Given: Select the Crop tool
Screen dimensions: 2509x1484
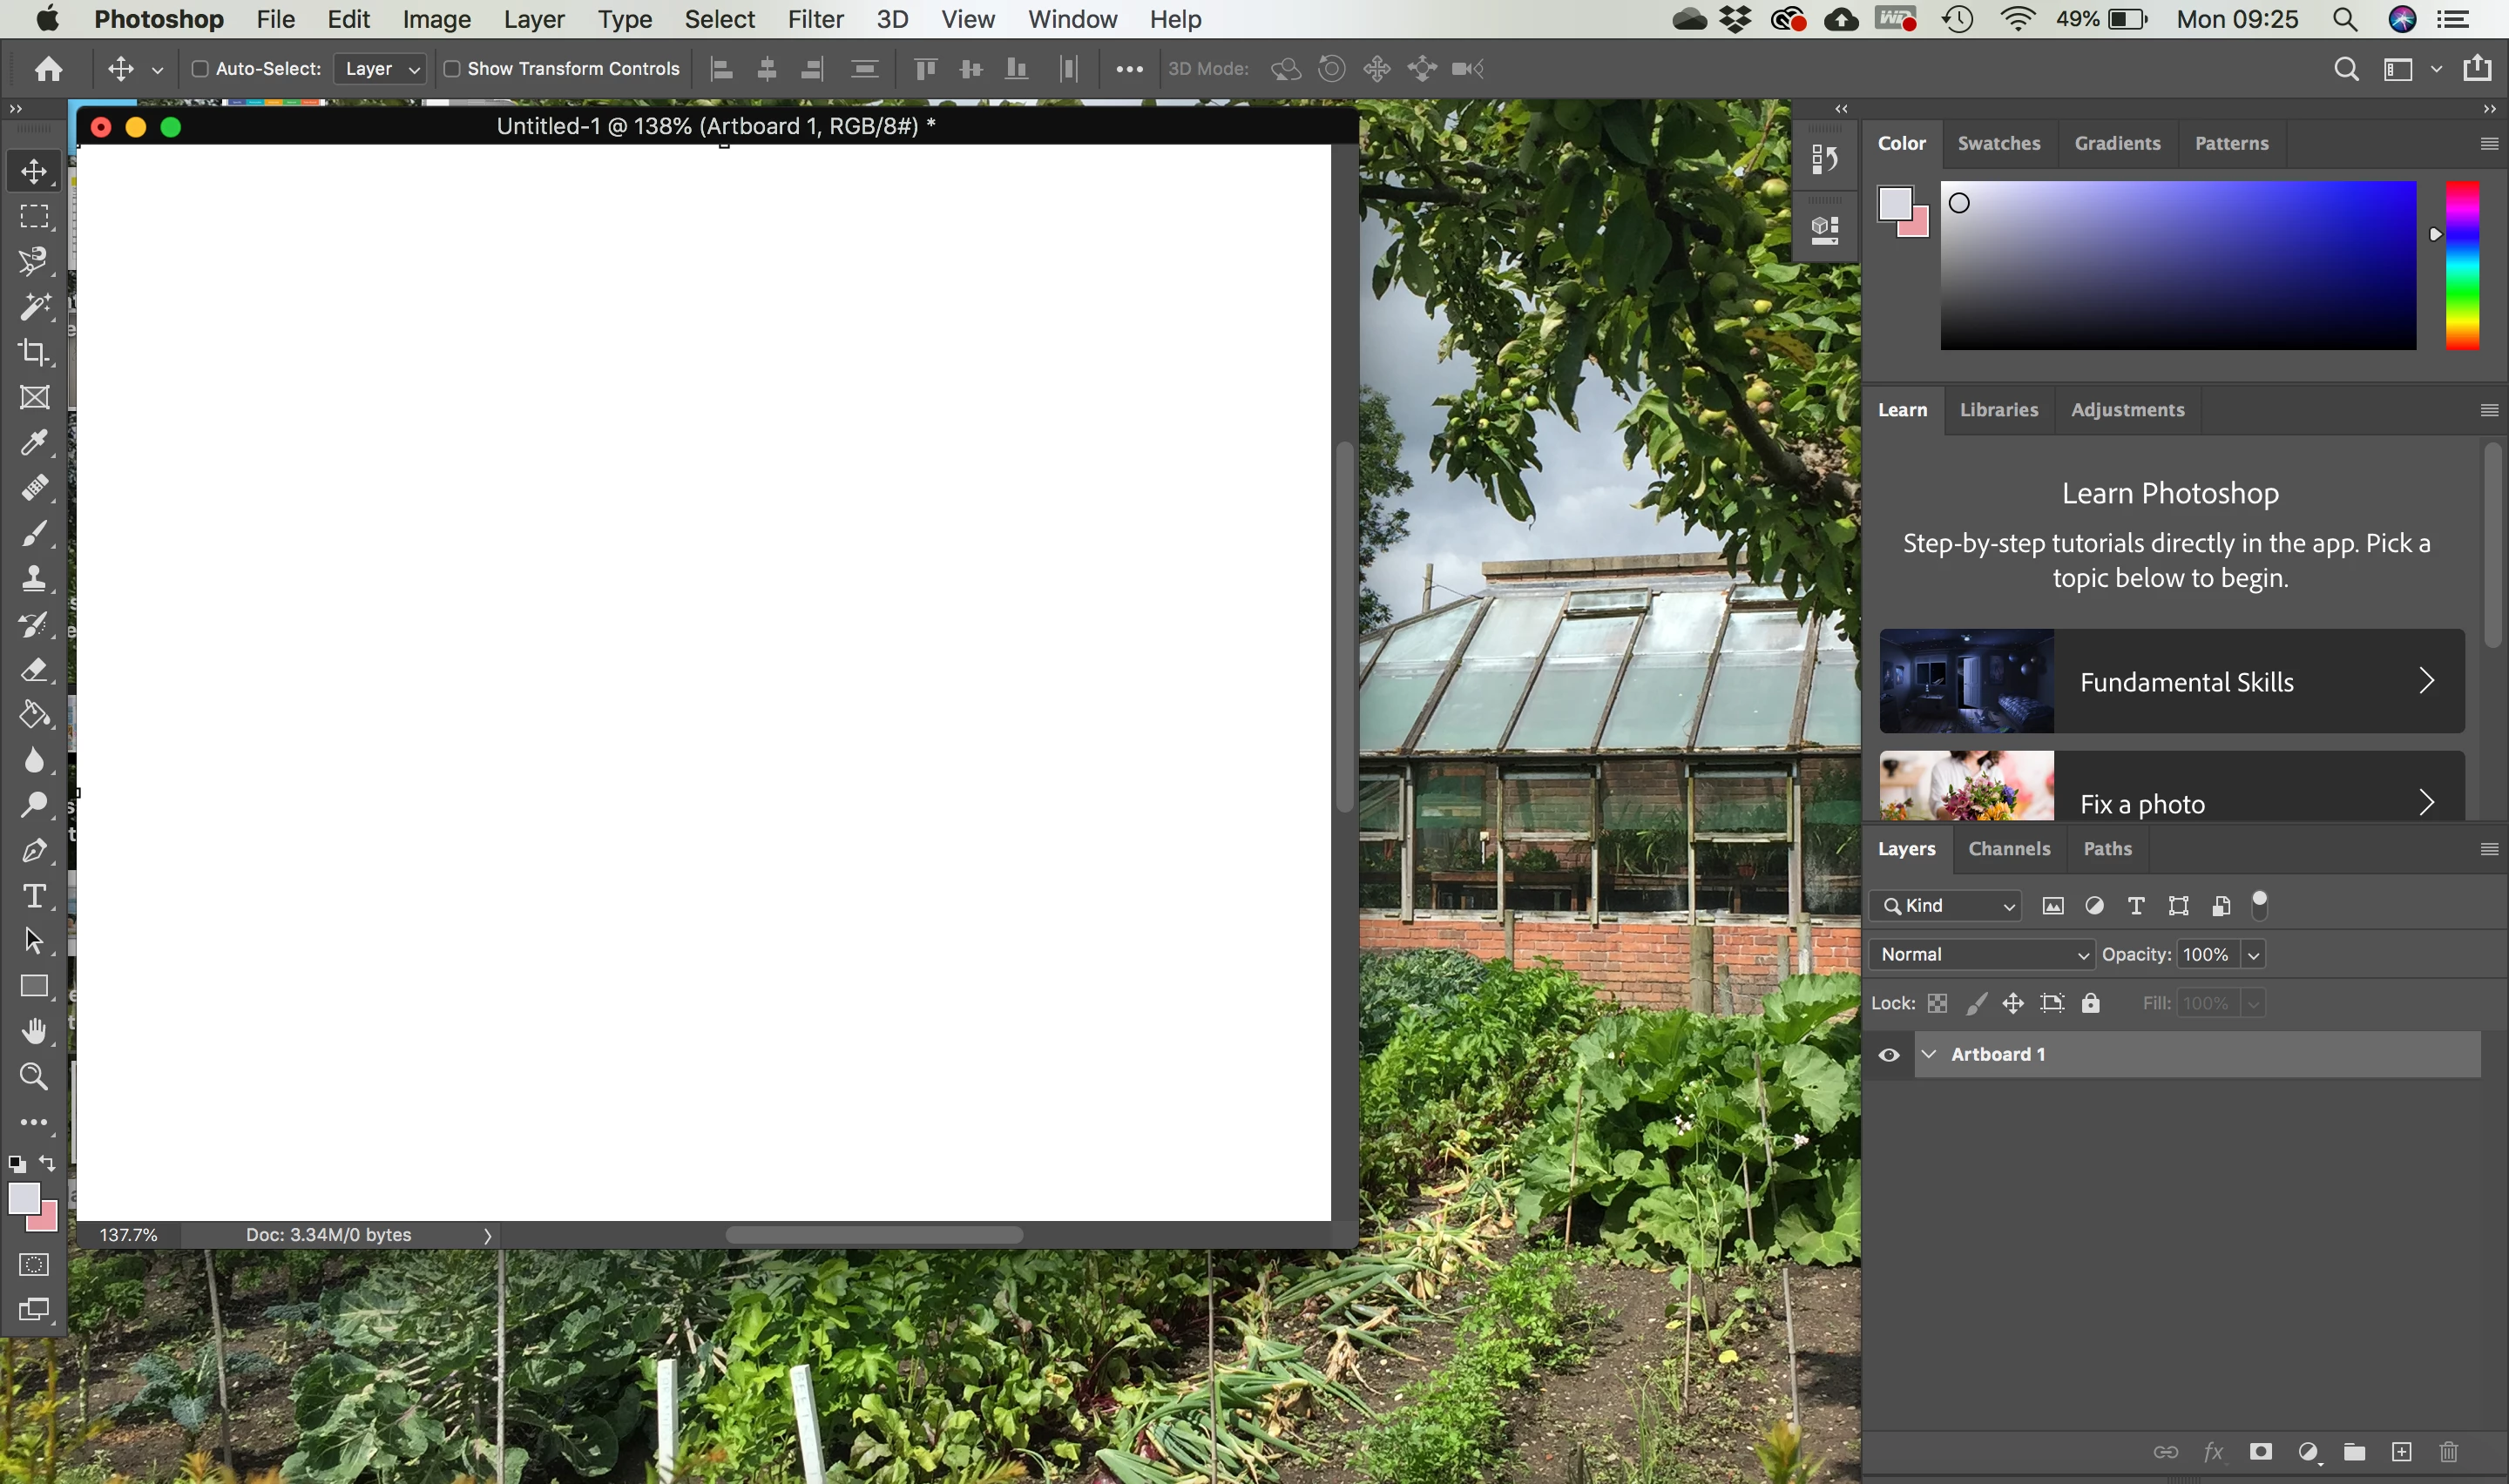Looking at the screenshot, I should [x=34, y=352].
